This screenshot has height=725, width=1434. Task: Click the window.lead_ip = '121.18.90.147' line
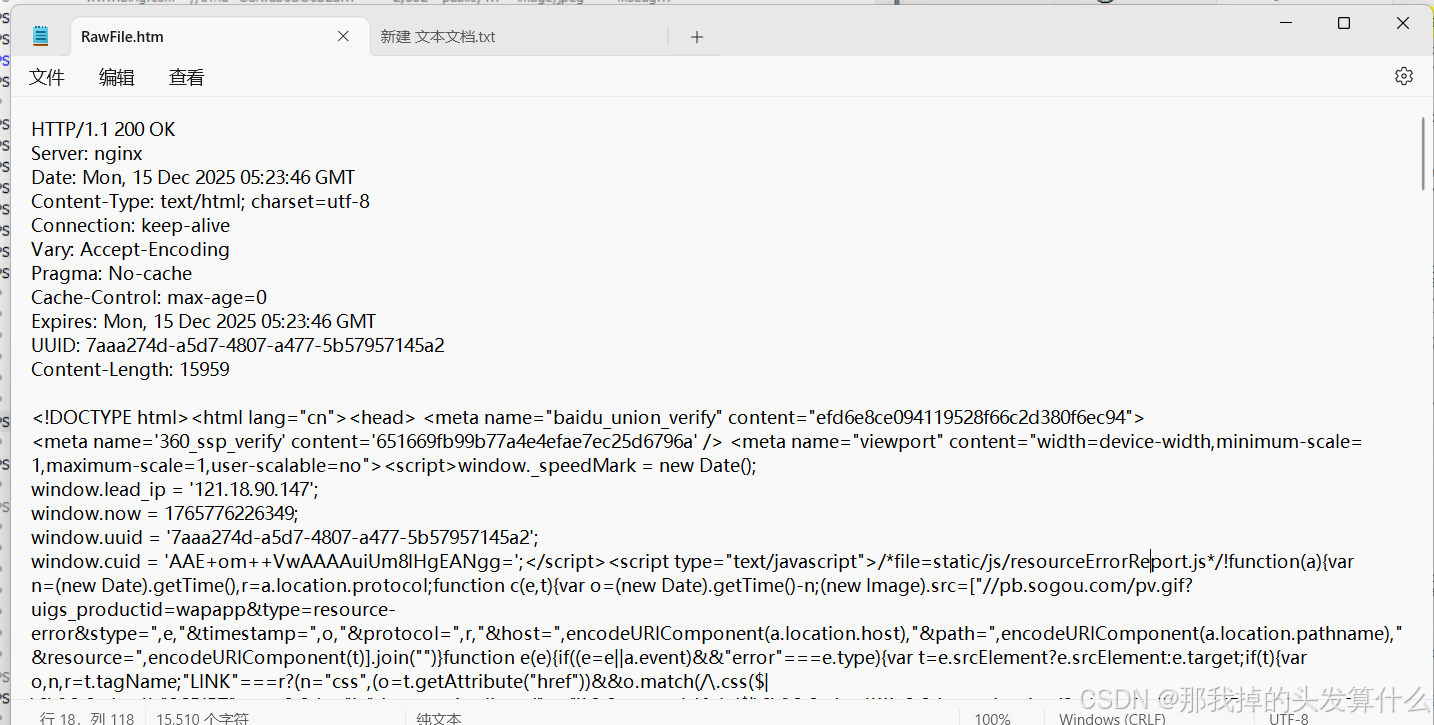point(174,489)
